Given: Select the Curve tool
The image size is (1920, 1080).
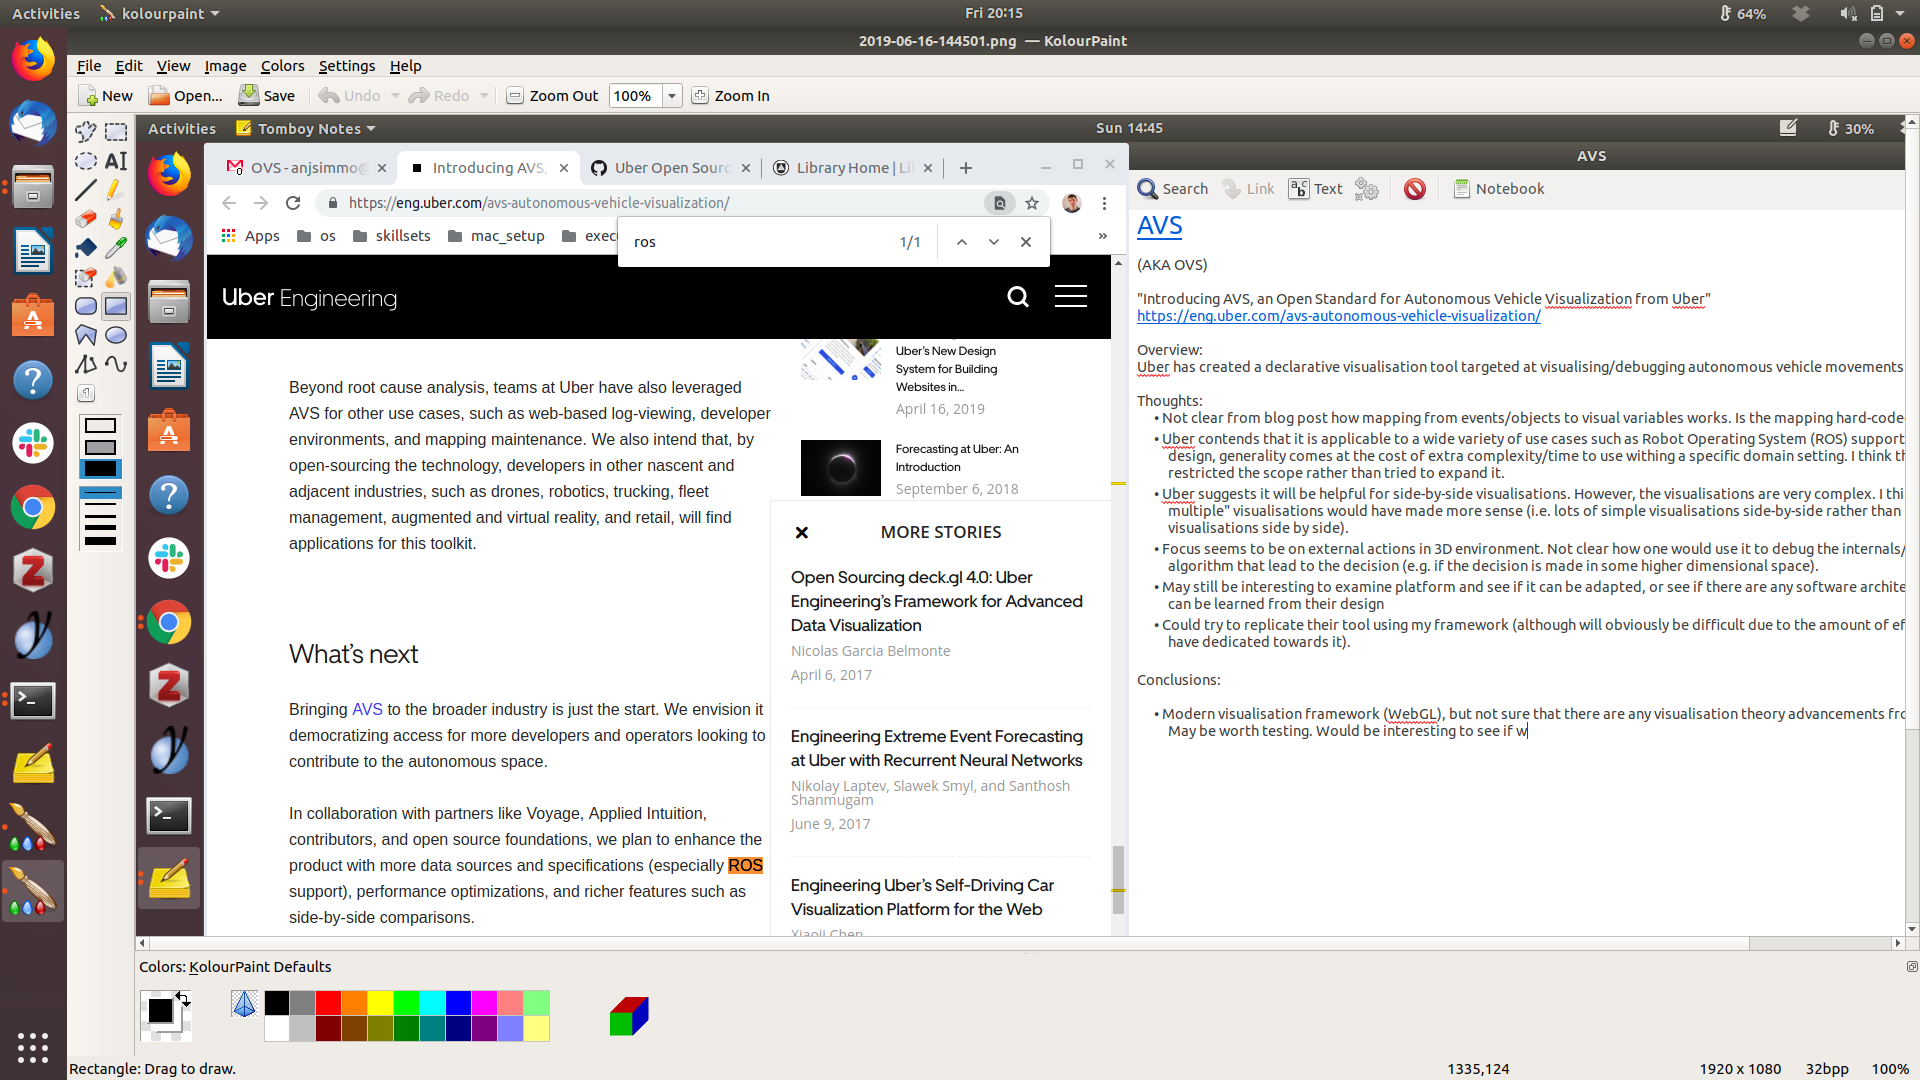Looking at the screenshot, I should tap(116, 364).
